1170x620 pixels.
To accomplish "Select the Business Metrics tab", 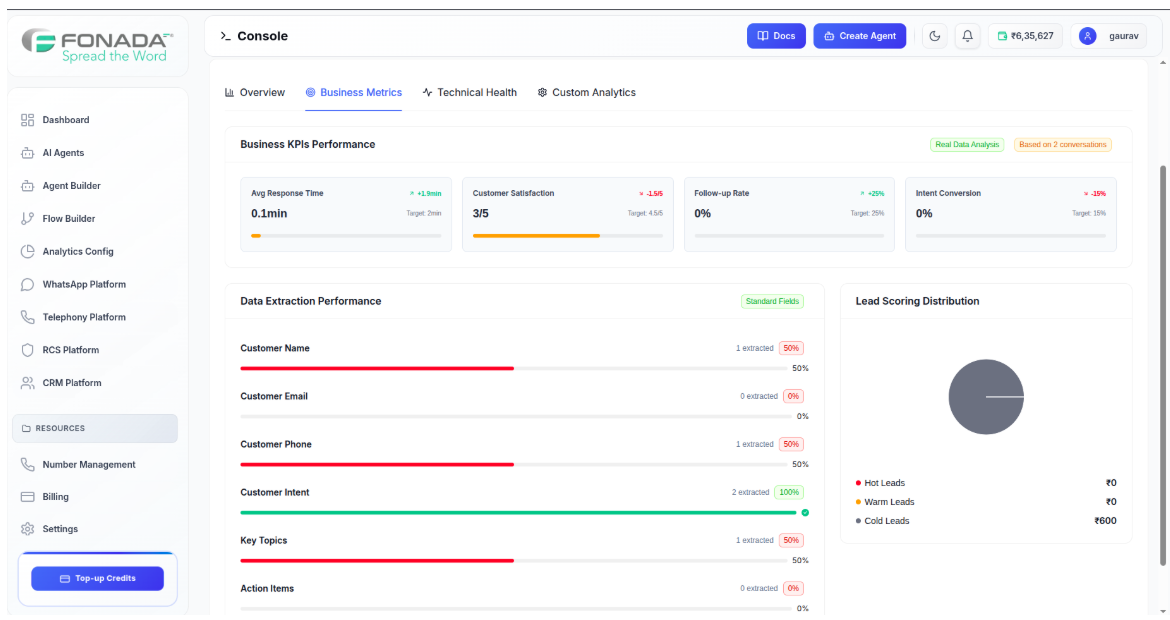I will 354,93.
